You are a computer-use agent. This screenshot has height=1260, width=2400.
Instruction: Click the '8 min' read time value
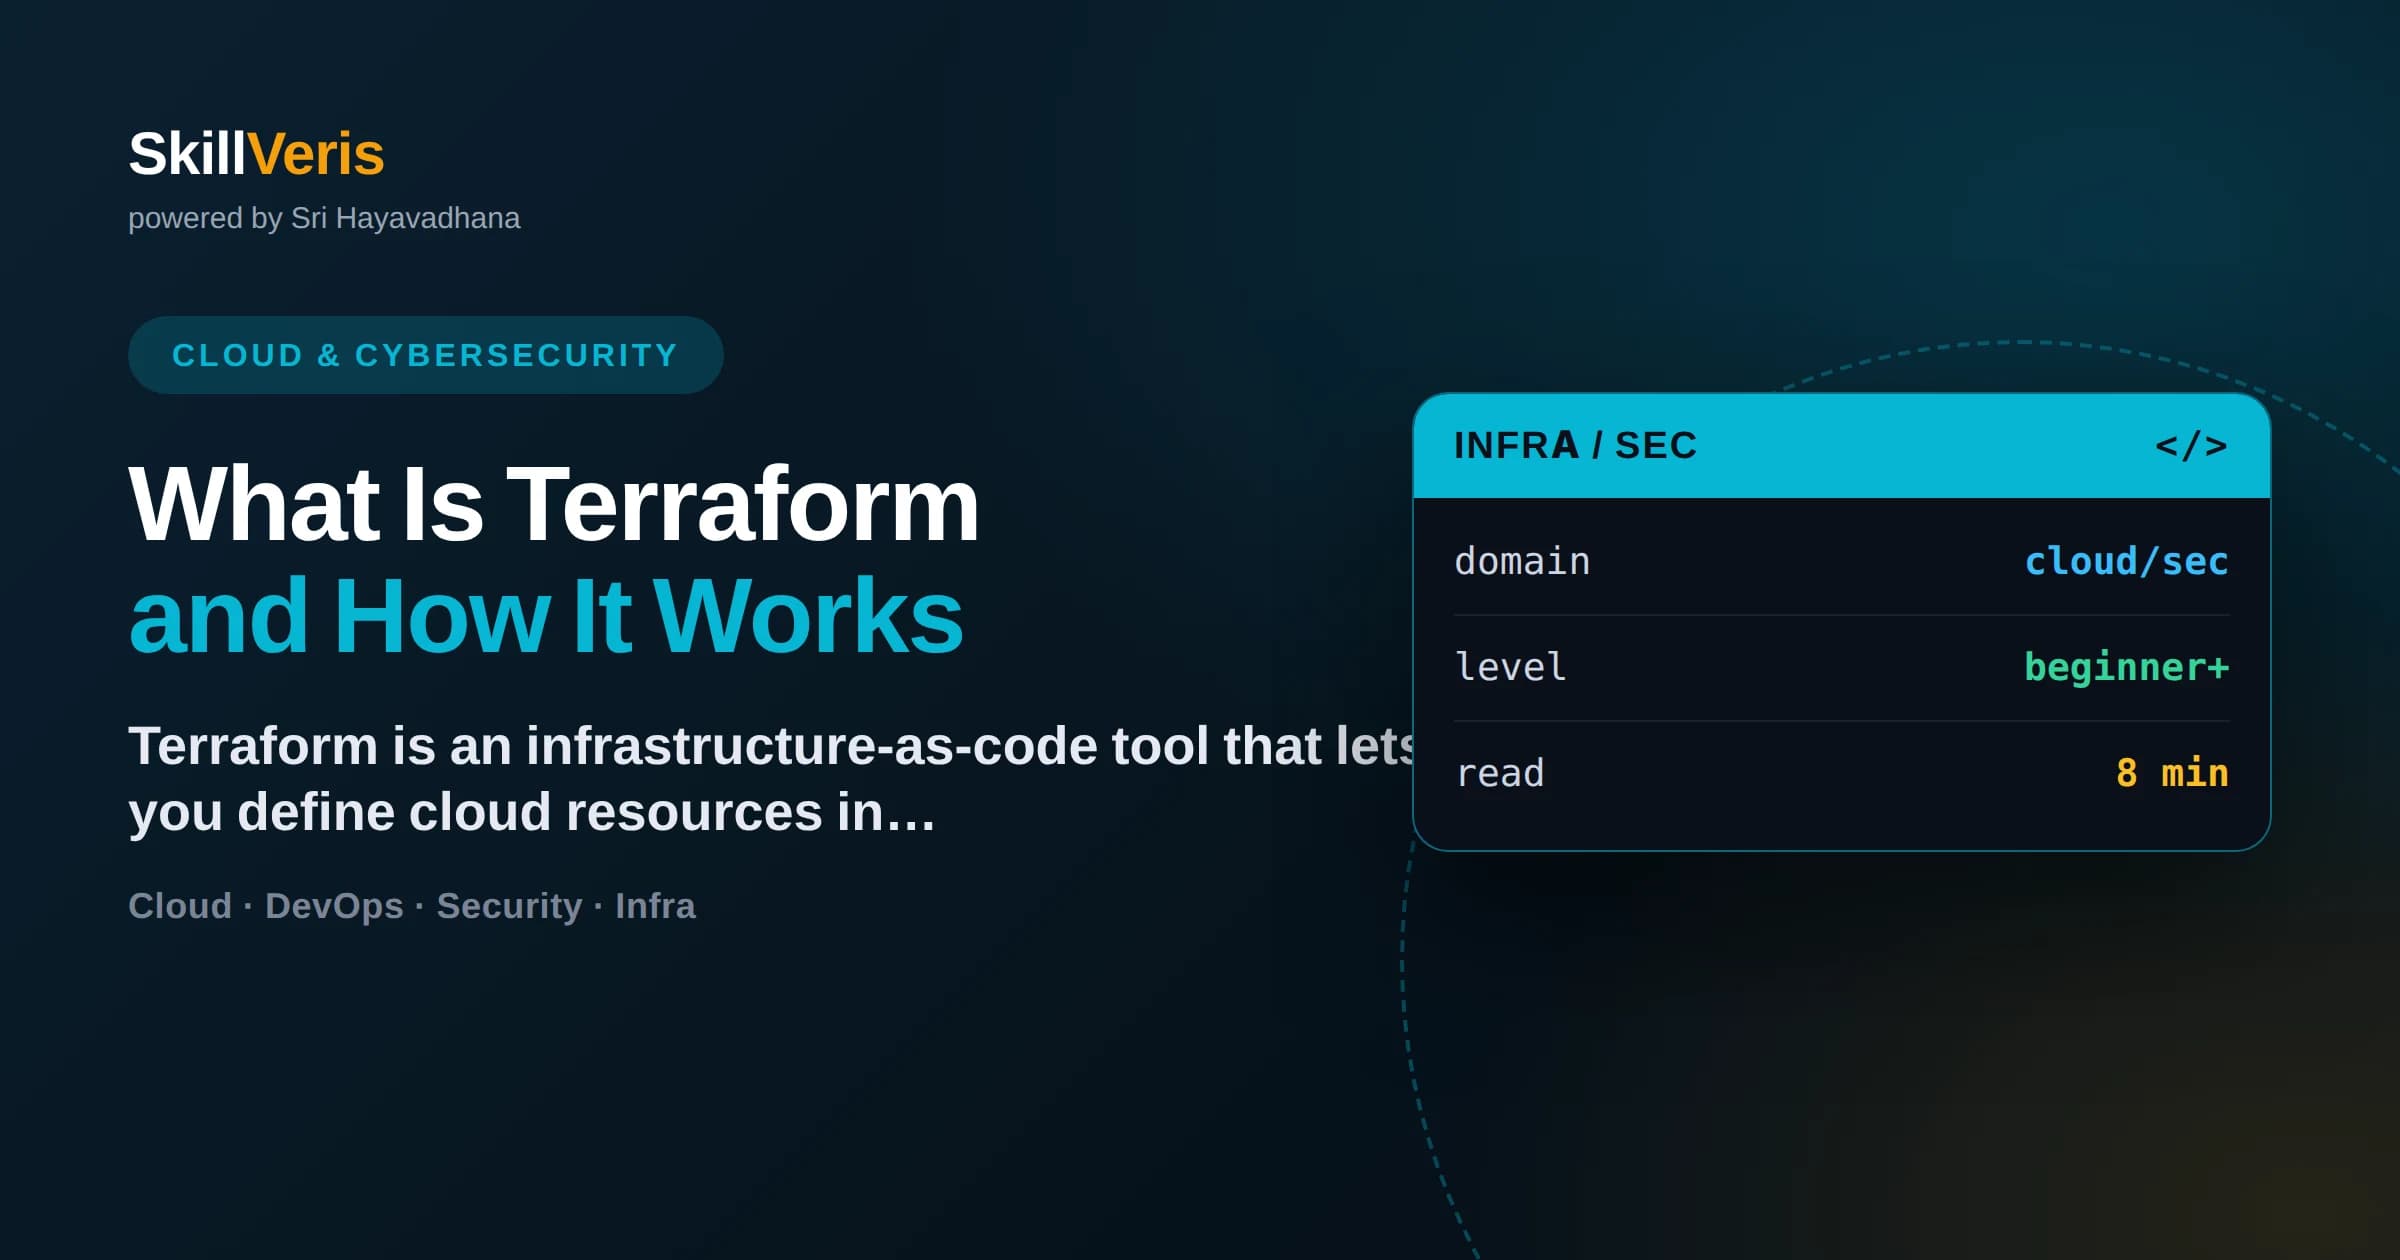2172,773
